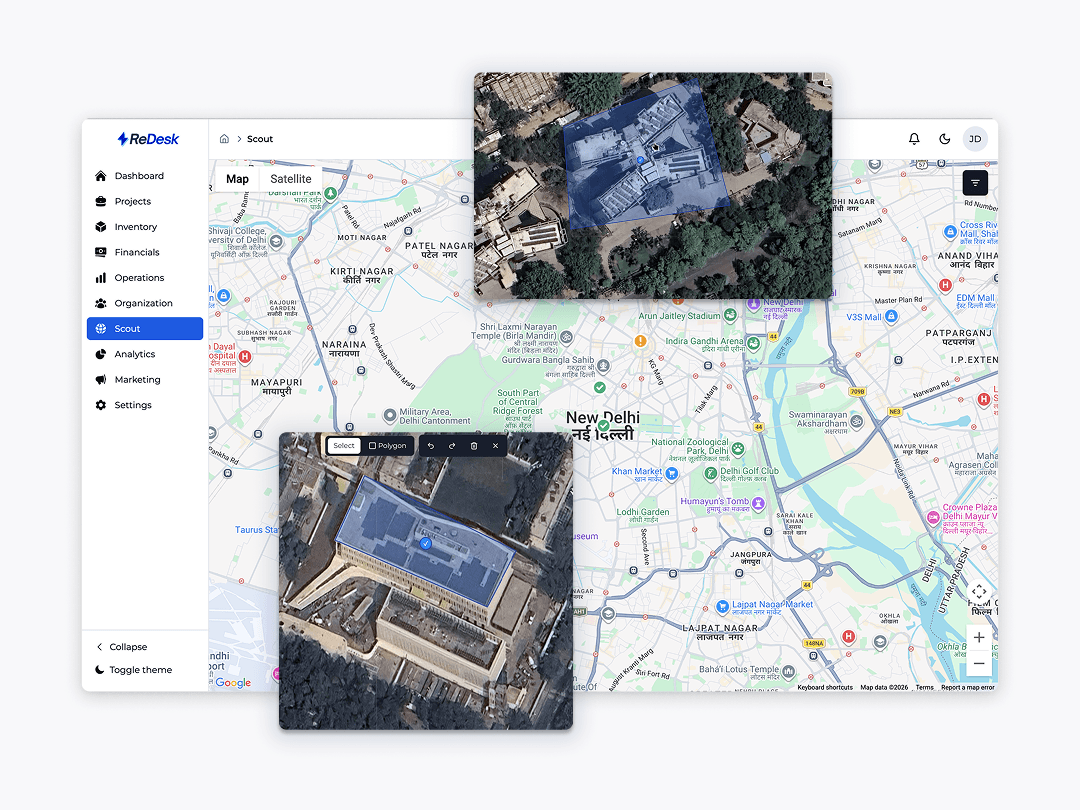Click the blue check marker on the rooftop polygon
This screenshot has width=1080, height=810.
426,543
